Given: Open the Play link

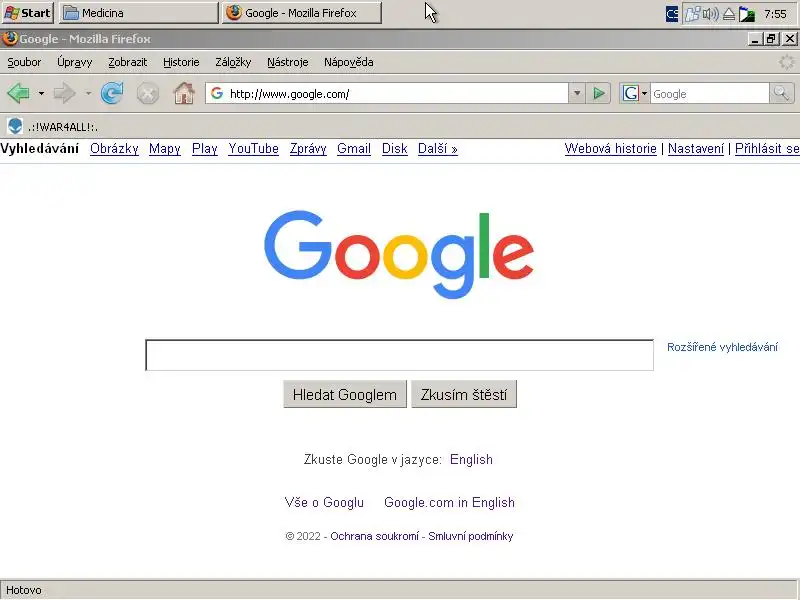Looking at the screenshot, I should [x=205, y=148].
